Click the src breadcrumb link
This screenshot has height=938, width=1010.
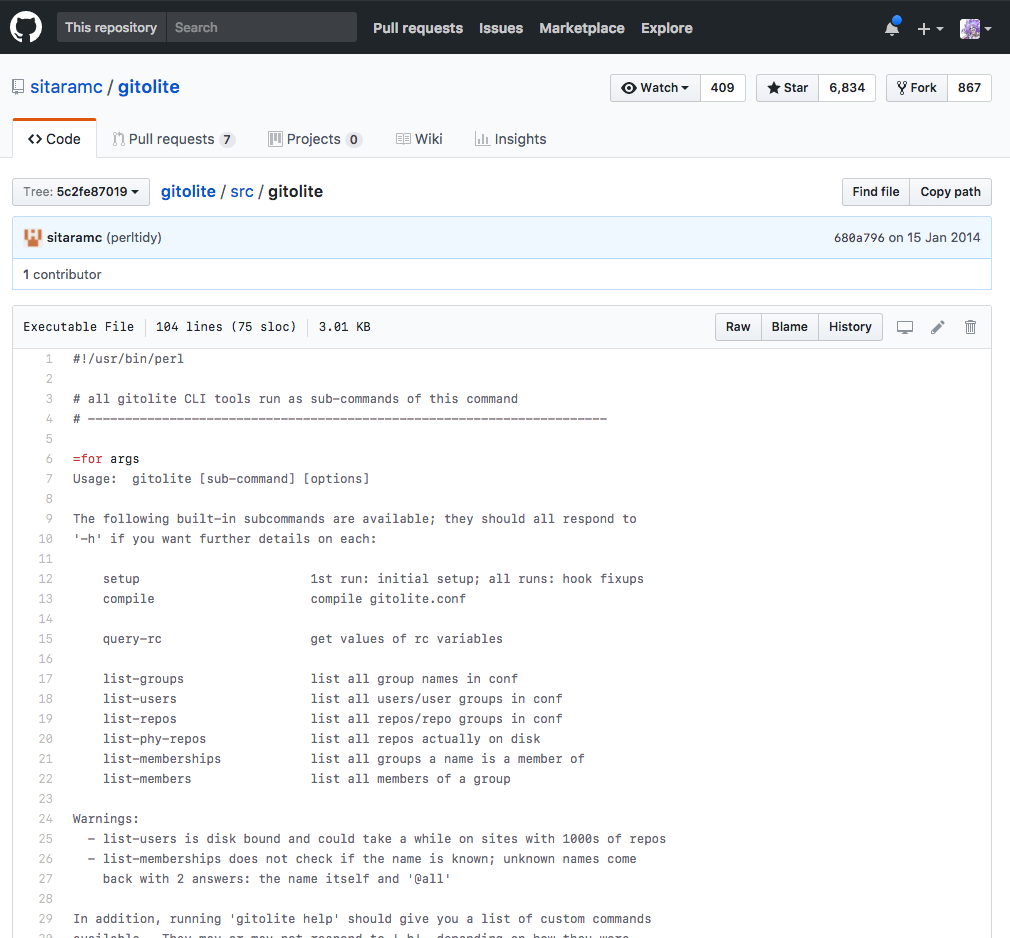[x=242, y=191]
